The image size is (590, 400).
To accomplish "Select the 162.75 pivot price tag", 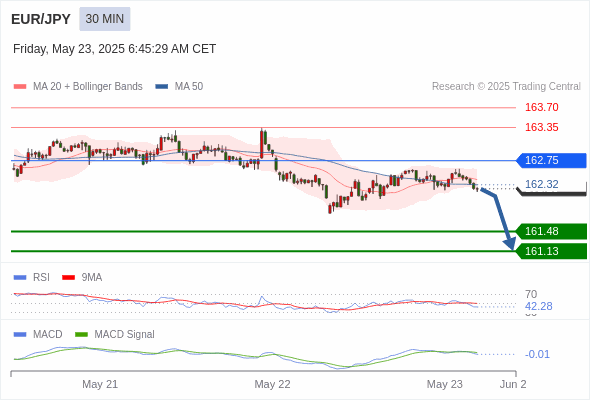I will coord(551,160).
